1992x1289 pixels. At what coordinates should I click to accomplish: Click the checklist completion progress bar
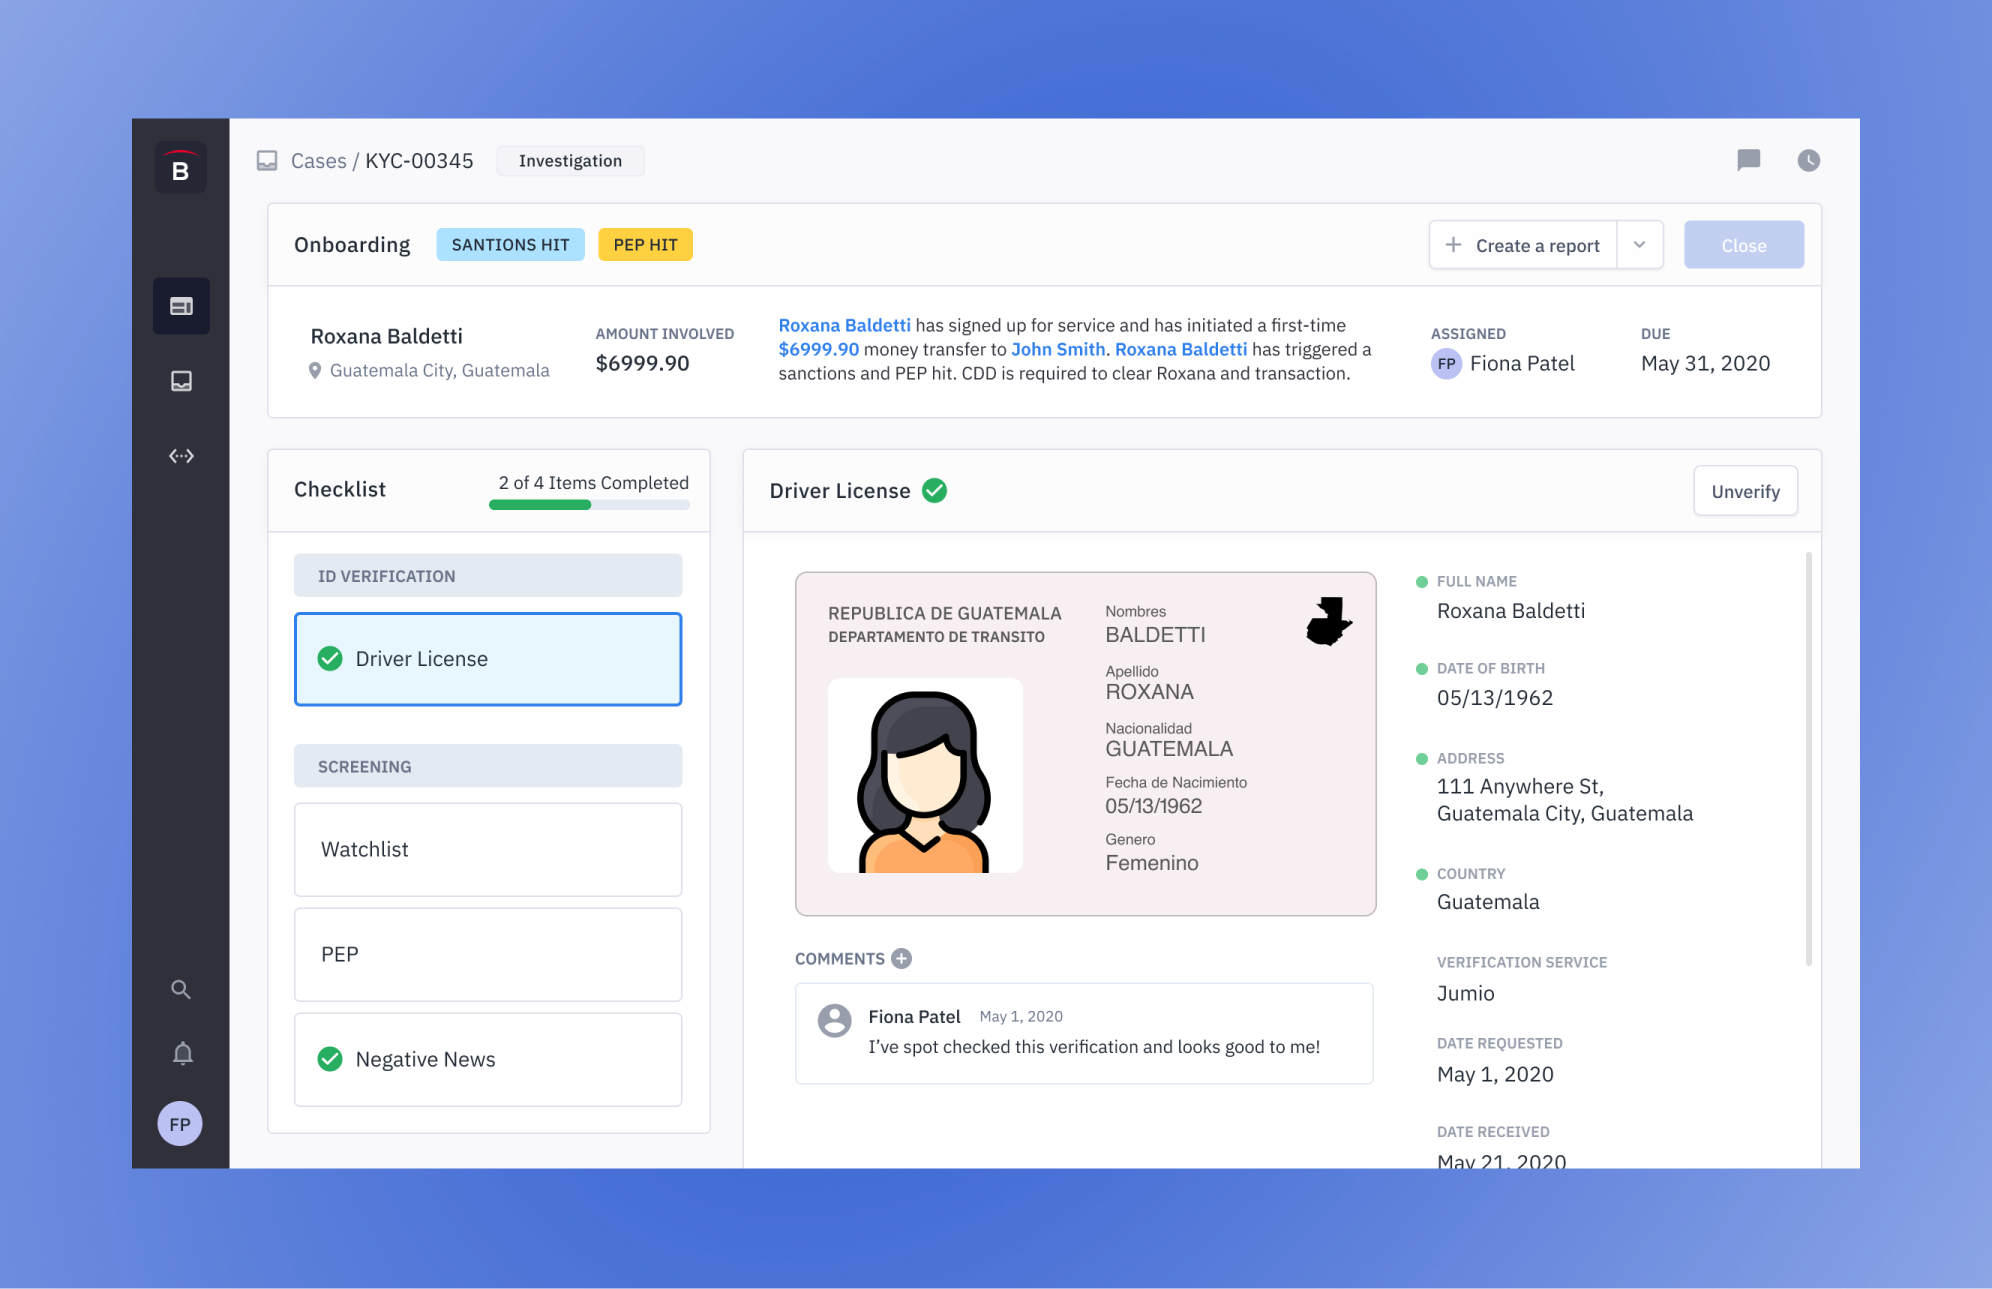pyautogui.click(x=589, y=505)
